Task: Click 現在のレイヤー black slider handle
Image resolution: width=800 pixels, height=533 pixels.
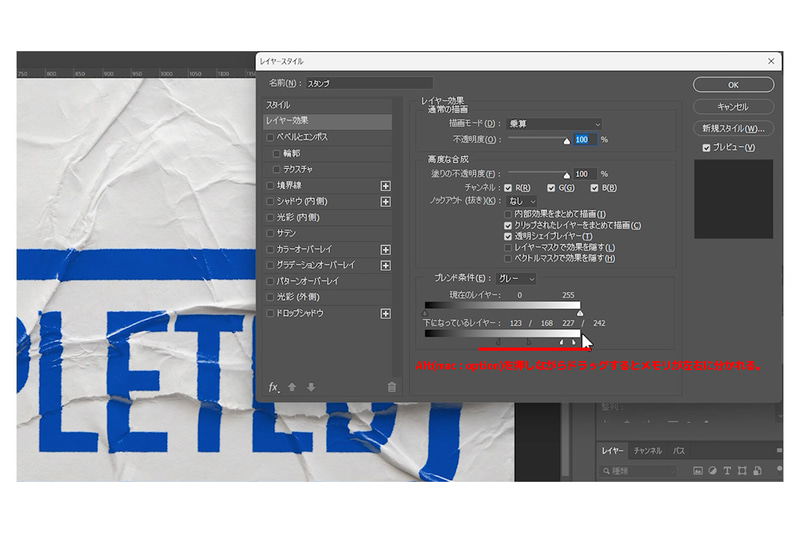Action: tap(425, 312)
